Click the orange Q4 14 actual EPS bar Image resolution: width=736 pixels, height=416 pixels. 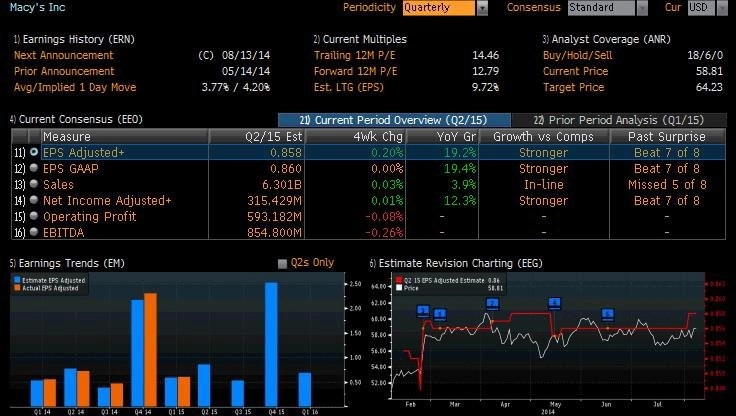coord(151,349)
